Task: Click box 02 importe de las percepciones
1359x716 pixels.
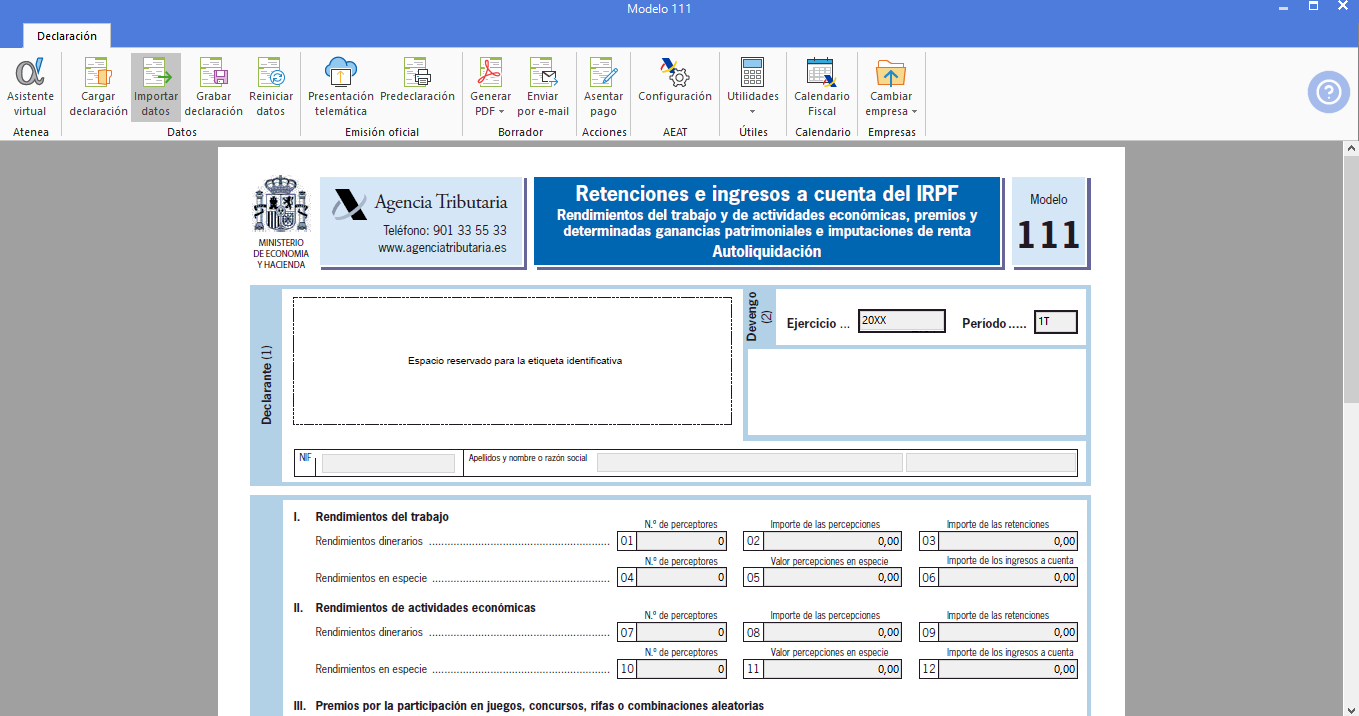Action: tap(834, 541)
